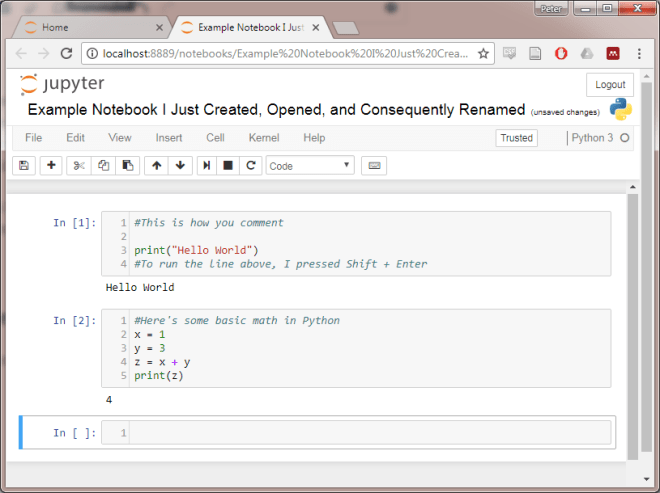Click the gray screen-shaped extension icon
This screenshot has height=493, width=660.
pos(509,53)
